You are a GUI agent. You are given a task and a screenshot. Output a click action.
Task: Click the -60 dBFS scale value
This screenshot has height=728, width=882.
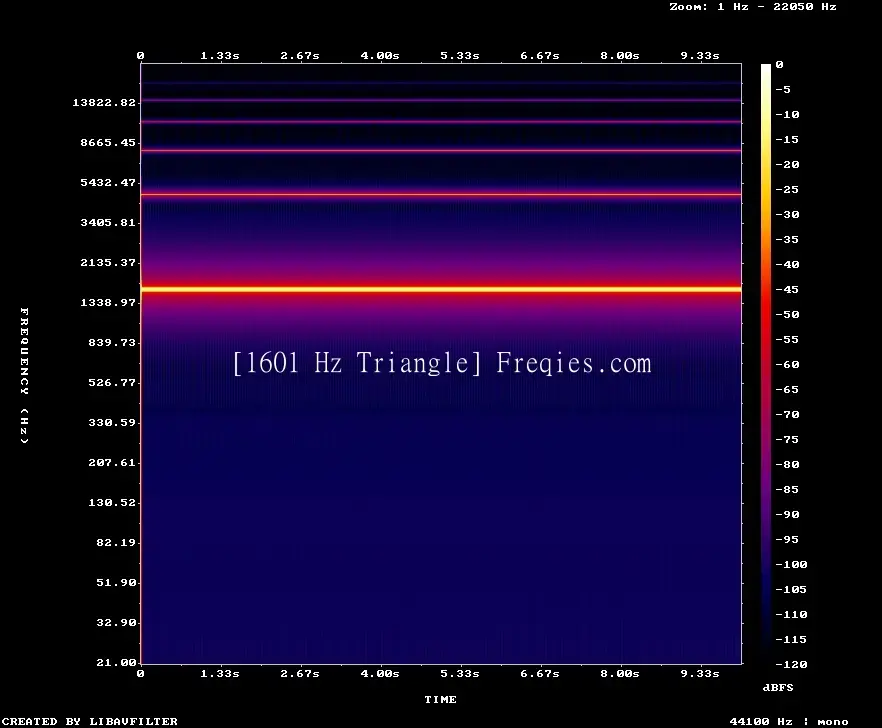click(x=787, y=365)
